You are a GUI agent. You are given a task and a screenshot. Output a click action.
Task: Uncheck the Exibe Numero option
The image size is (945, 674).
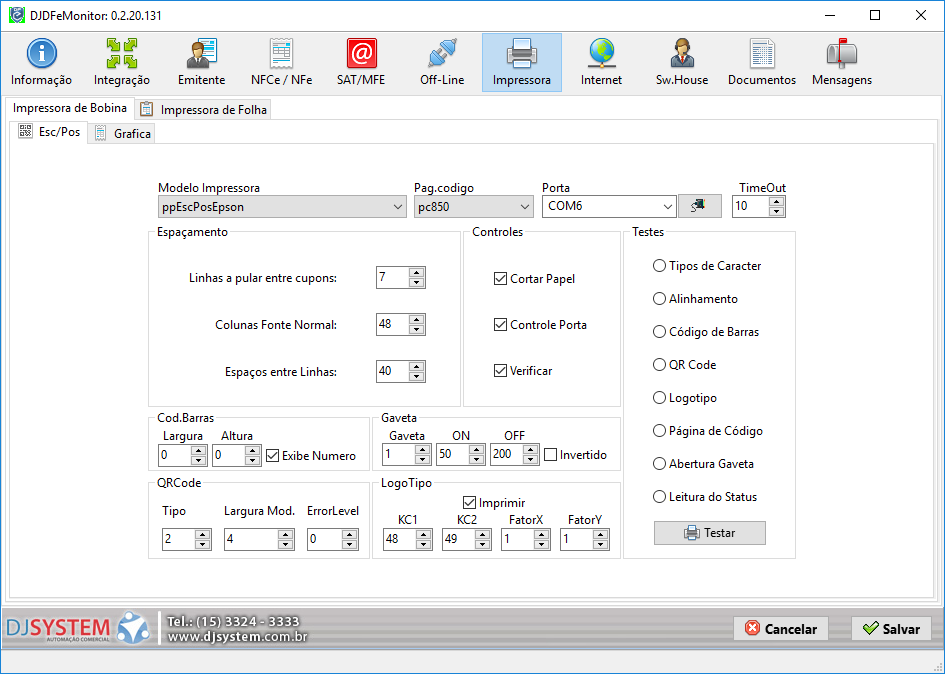tap(273, 456)
